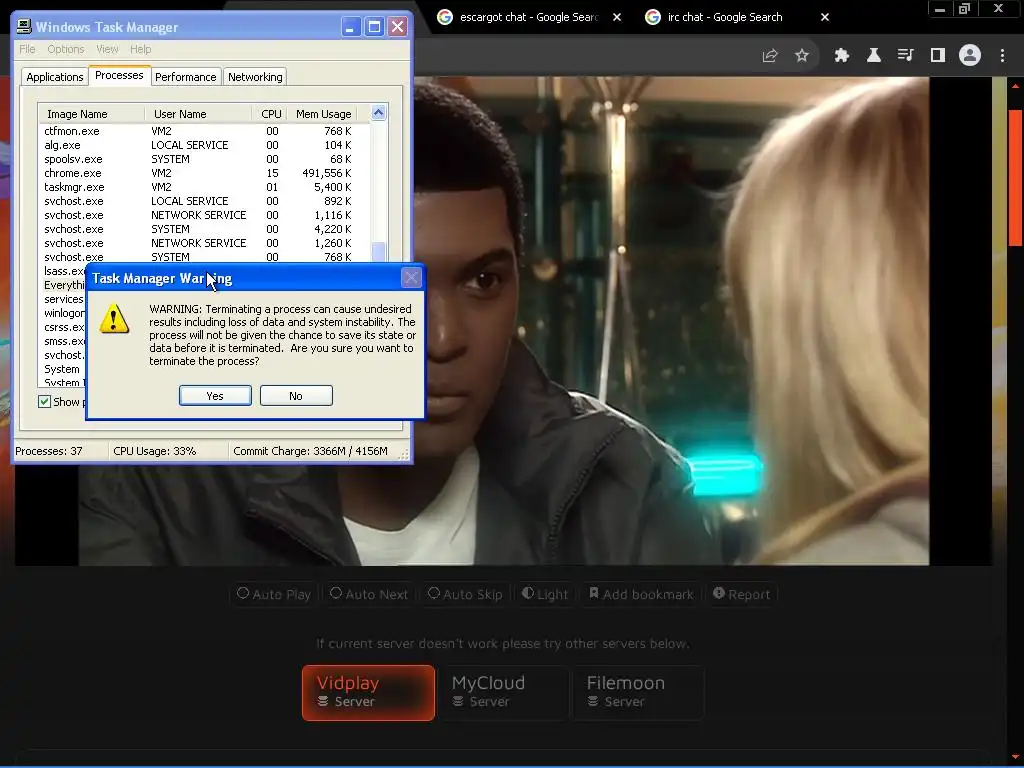Open Task Manager's View menu

pos(107,49)
